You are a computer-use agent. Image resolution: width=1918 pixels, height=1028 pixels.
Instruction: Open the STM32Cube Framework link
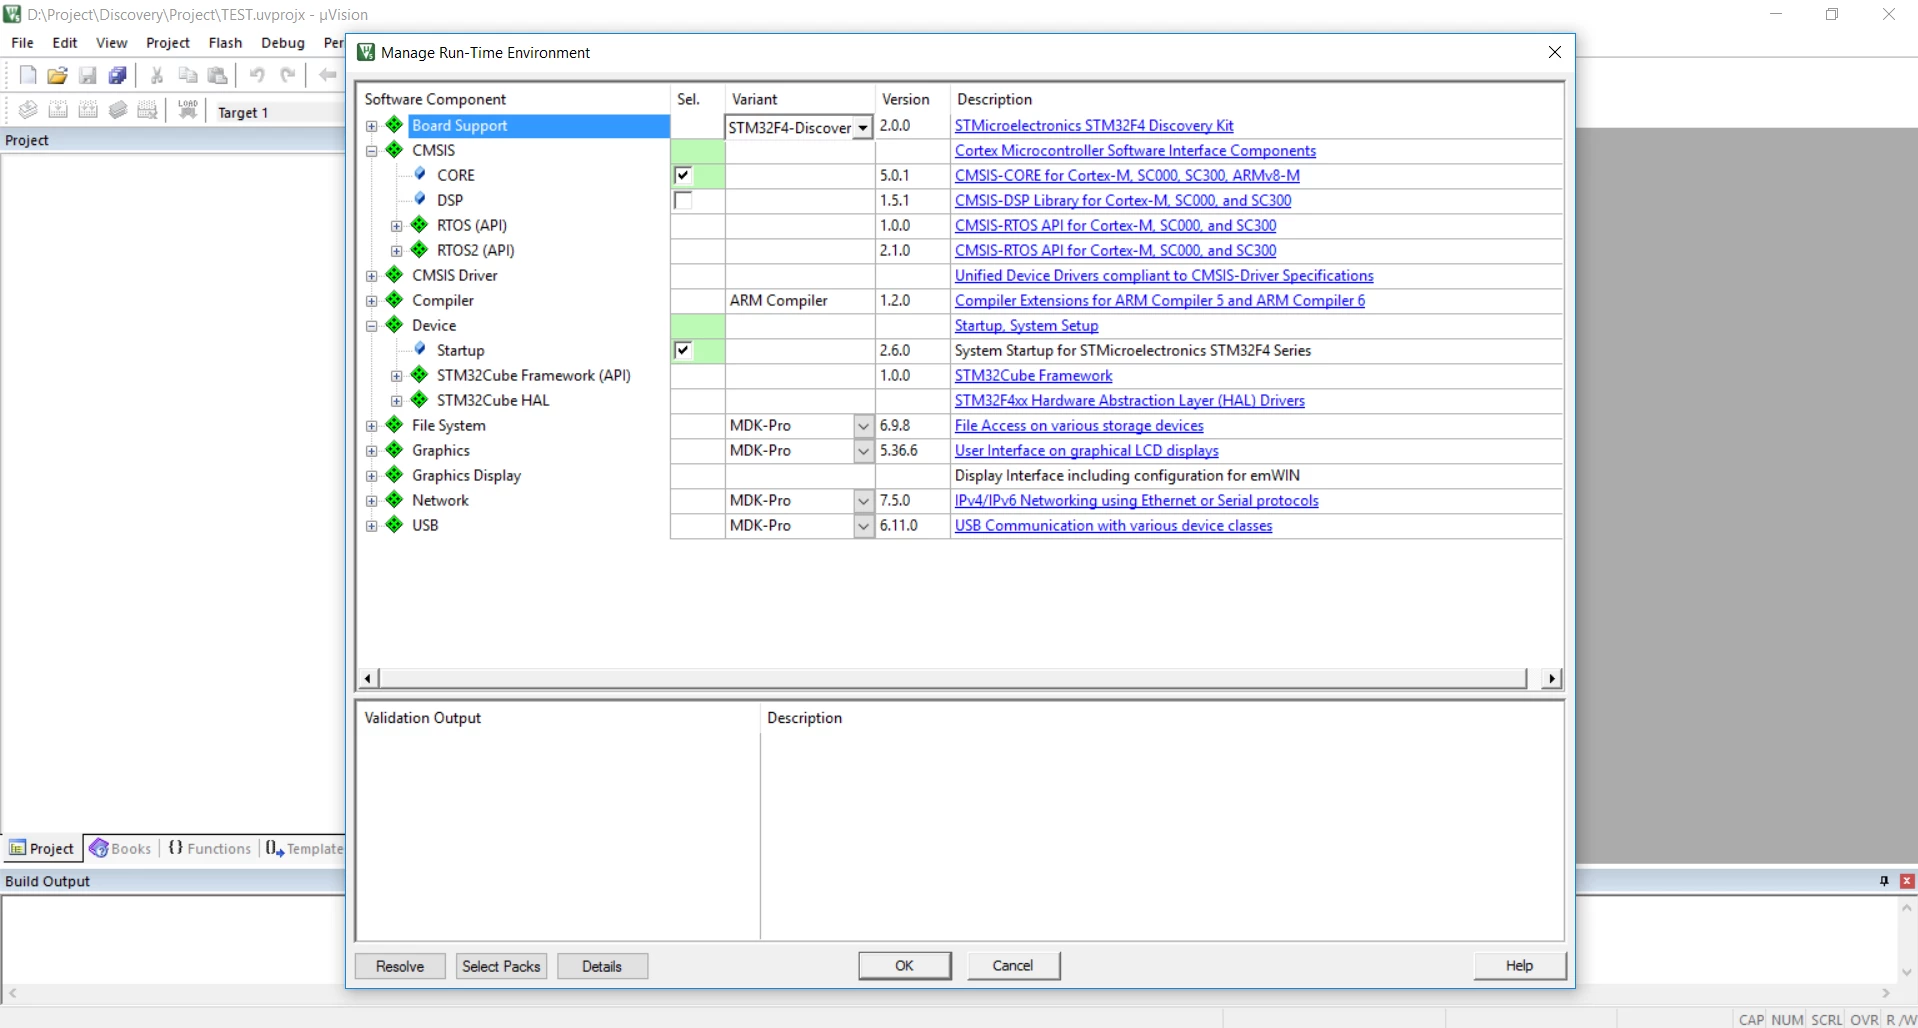(x=1033, y=376)
